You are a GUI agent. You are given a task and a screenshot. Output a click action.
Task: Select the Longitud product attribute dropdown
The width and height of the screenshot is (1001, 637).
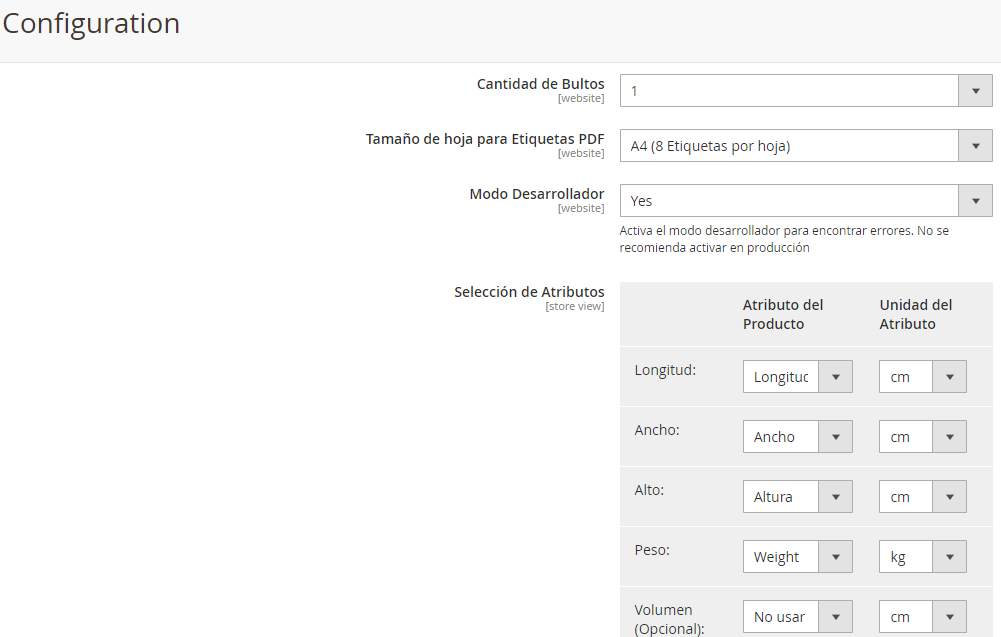(797, 377)
